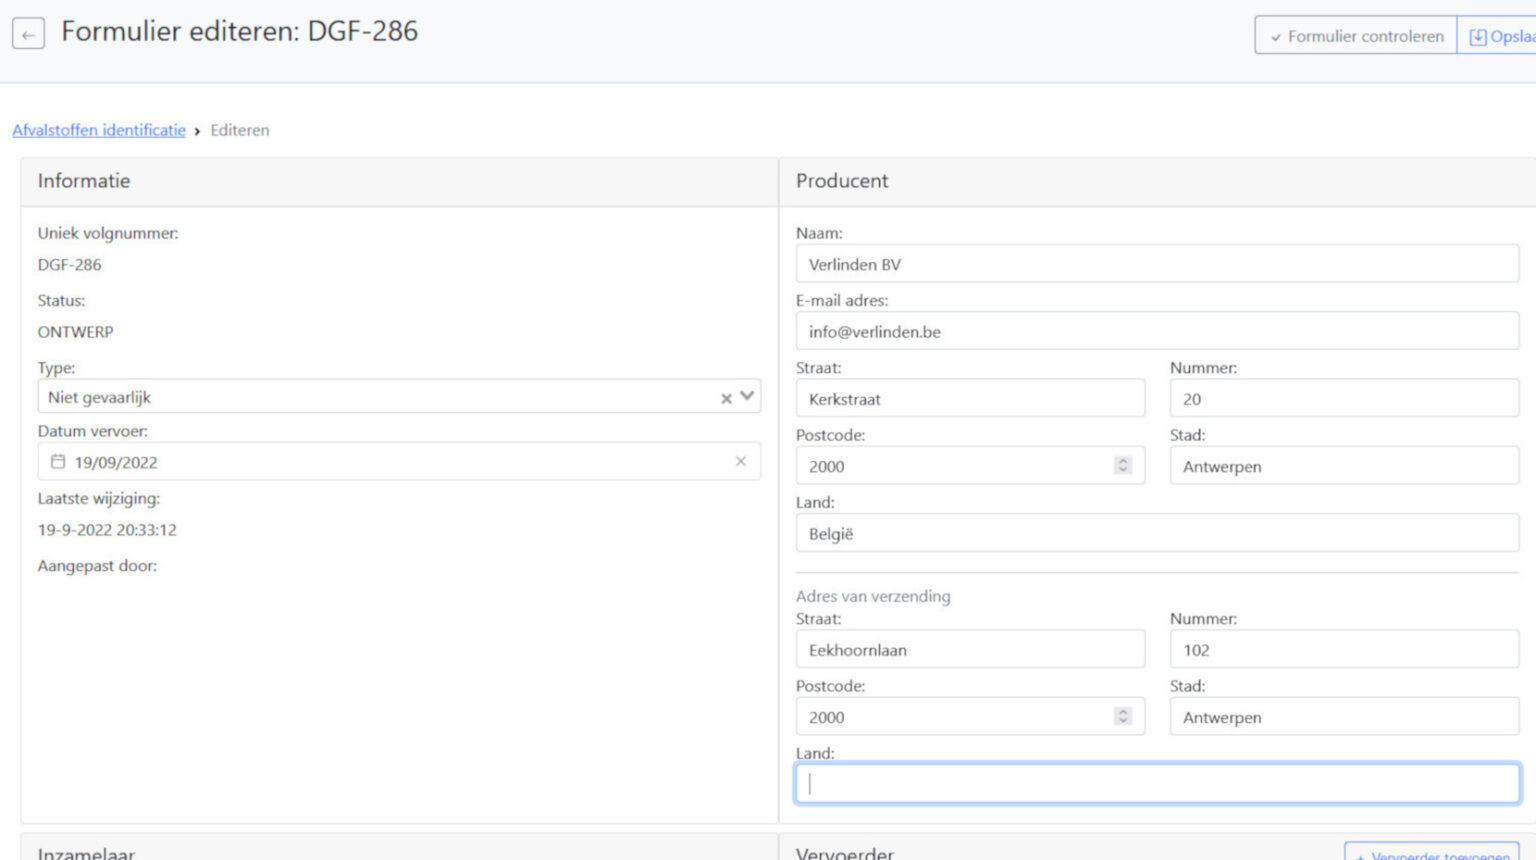Click the Eekhoornlaan shipping street field
Image resolution: width=1536 pixels, height=860 pixels.
click(969, 650)
